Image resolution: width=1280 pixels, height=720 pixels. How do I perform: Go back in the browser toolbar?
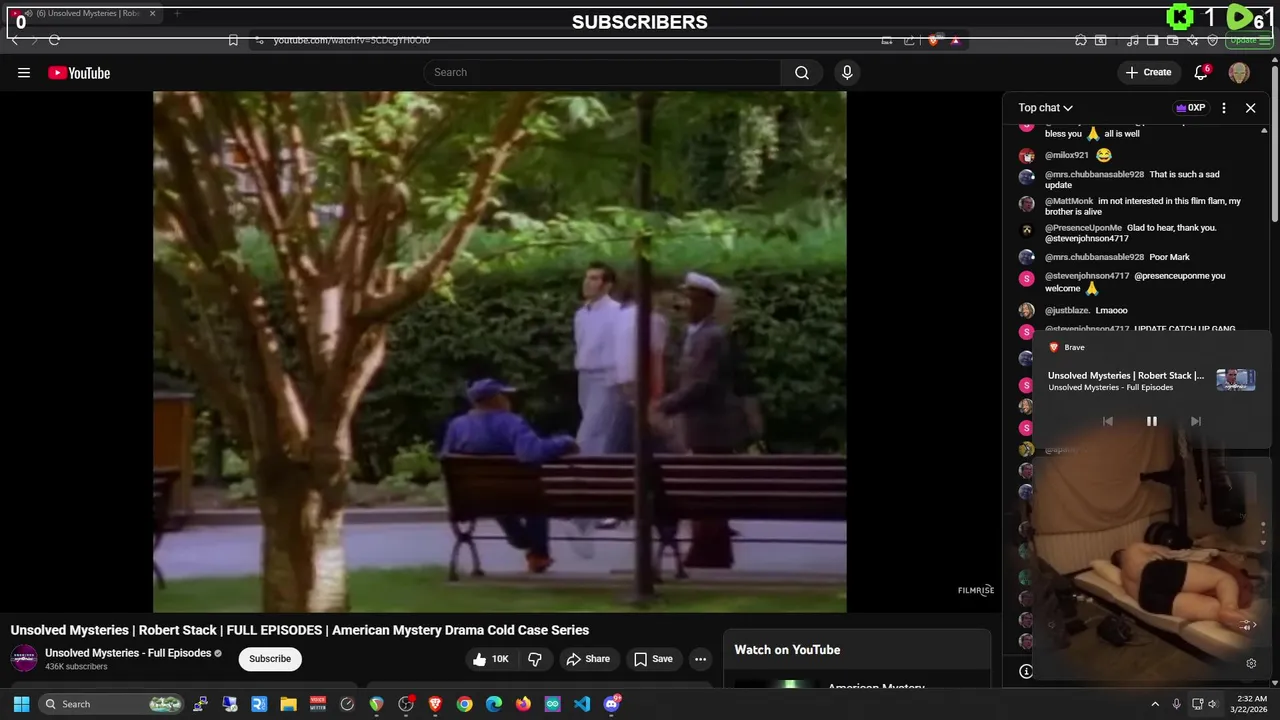(x=14, y=40)
